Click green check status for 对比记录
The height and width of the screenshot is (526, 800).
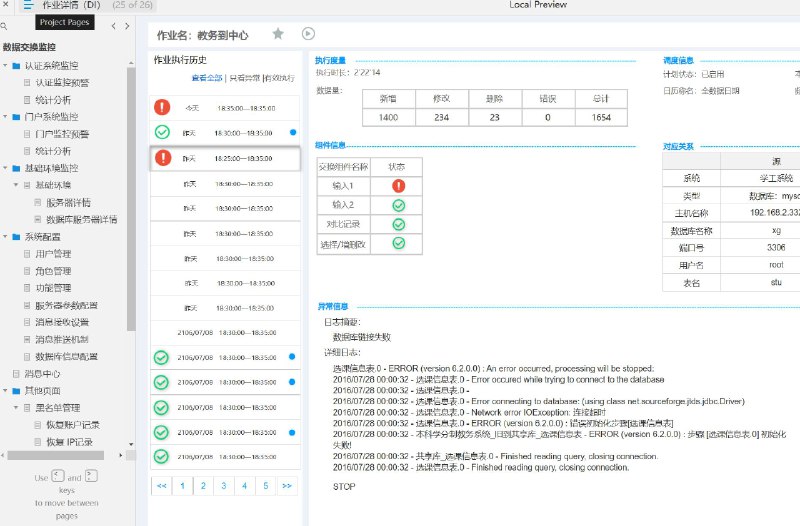pos(398,224)
